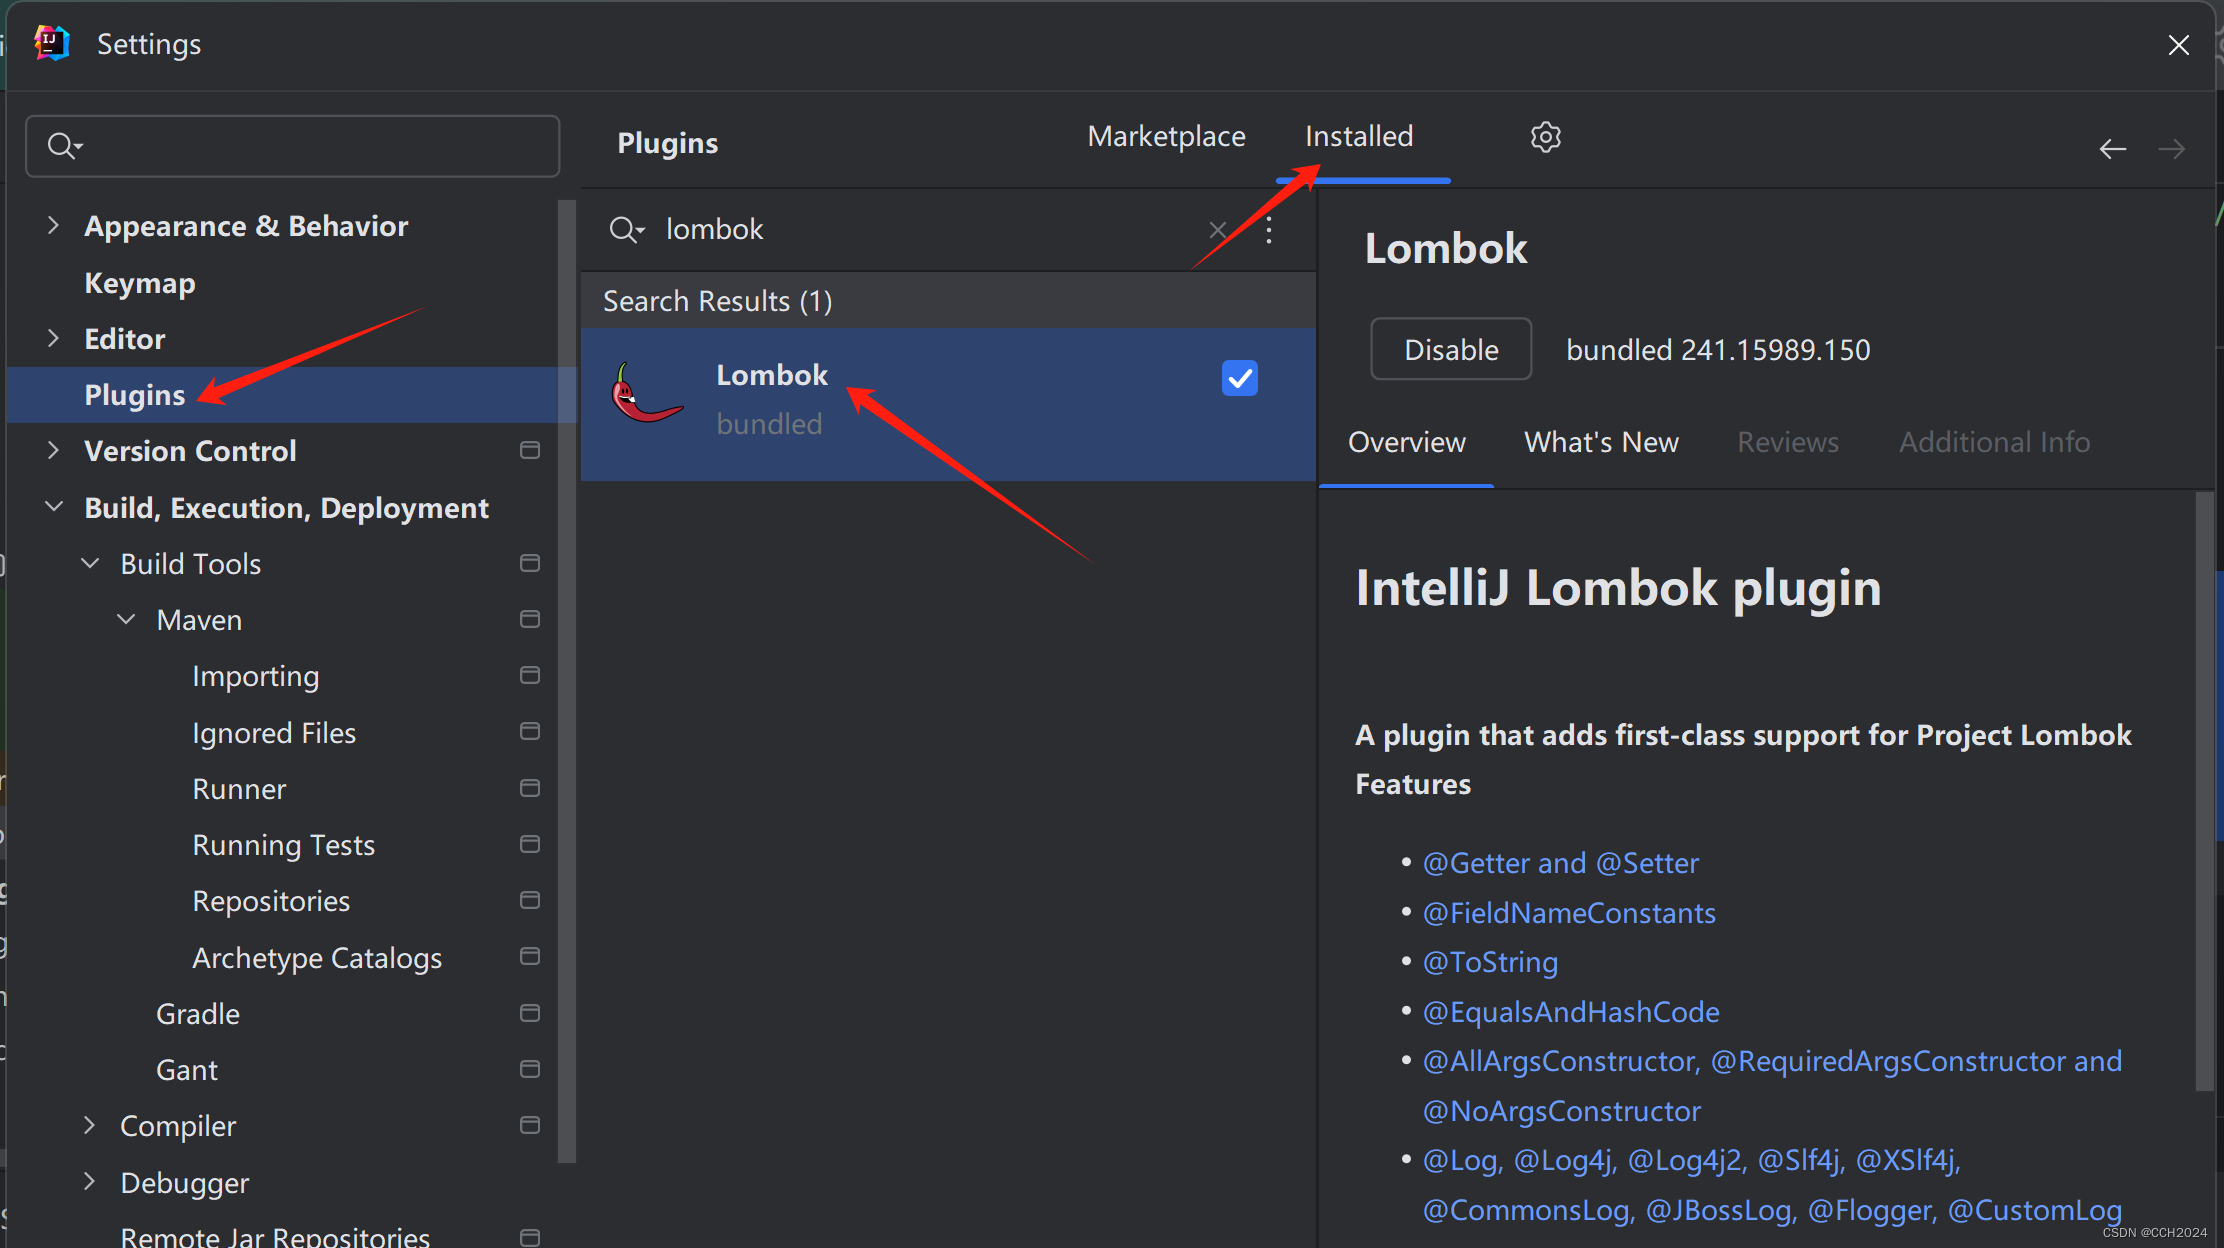Click the search magnifier in the settings sidebar
Image resolution: width=2224 pixels, height=1248 pixels.
pos(64,146)
